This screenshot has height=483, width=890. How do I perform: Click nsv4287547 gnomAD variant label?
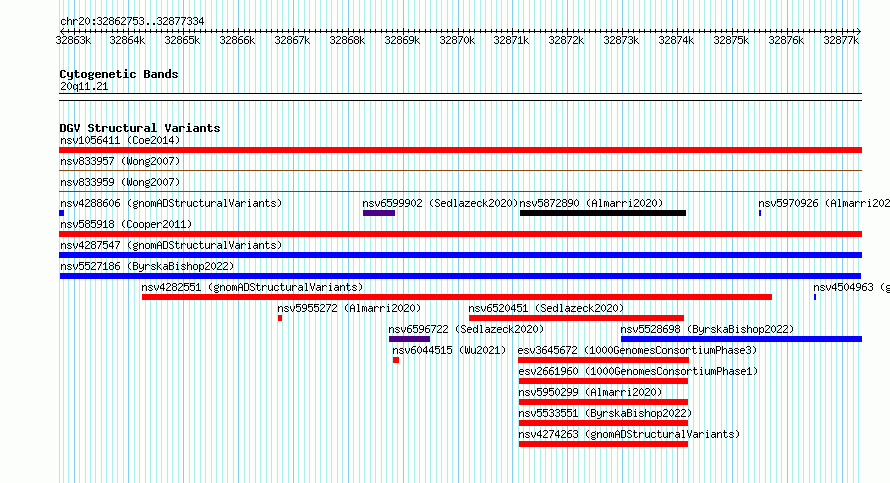tap(171, 245)
